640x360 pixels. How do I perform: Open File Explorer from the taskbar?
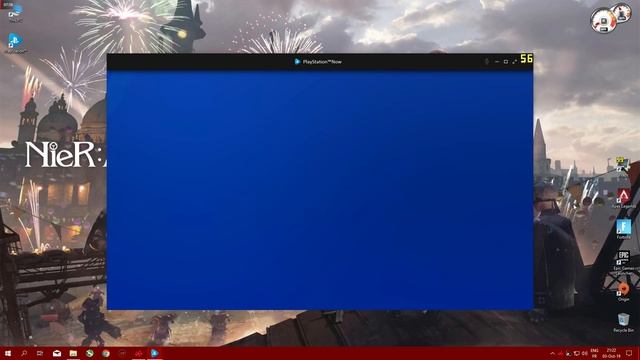(73, 353)
